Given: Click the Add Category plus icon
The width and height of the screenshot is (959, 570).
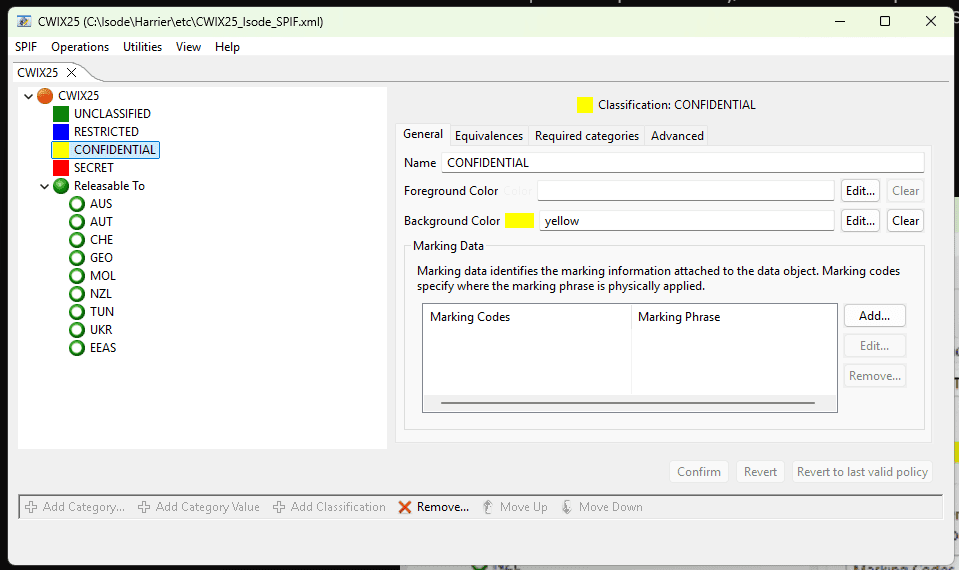Looking at the screenshot, I should [31, 507].
